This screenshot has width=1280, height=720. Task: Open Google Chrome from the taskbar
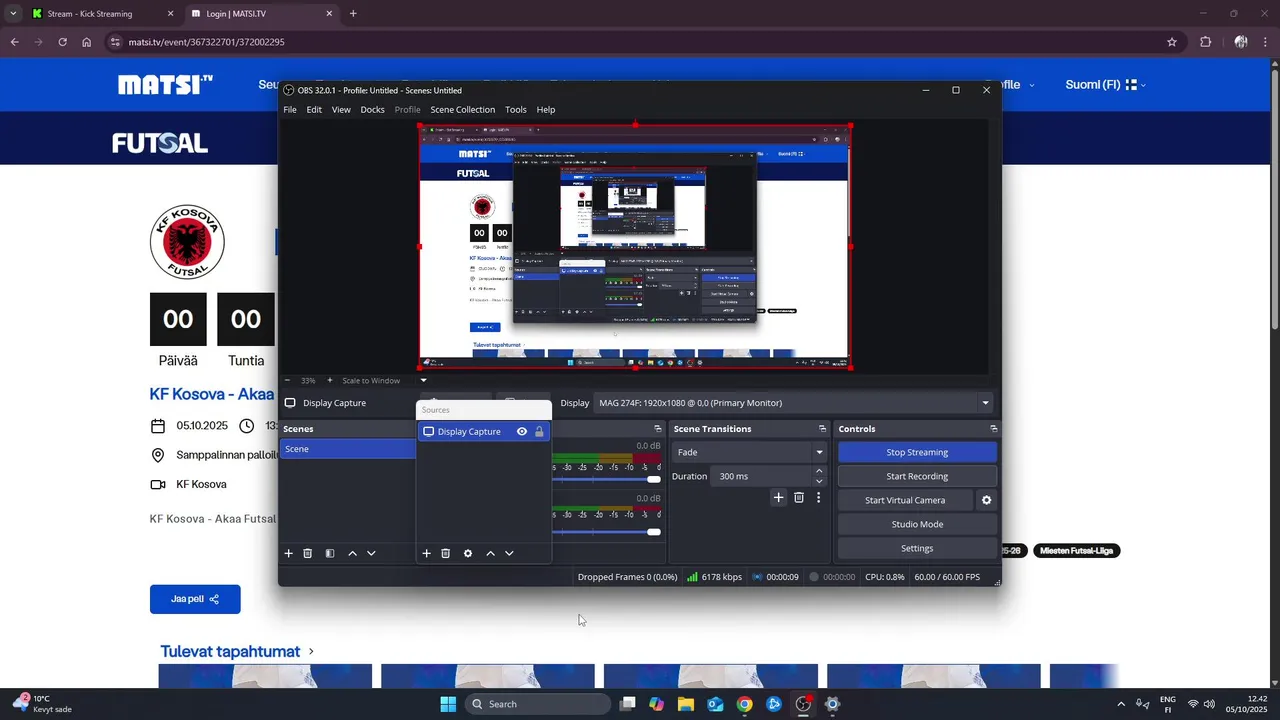tap(745, 704)
